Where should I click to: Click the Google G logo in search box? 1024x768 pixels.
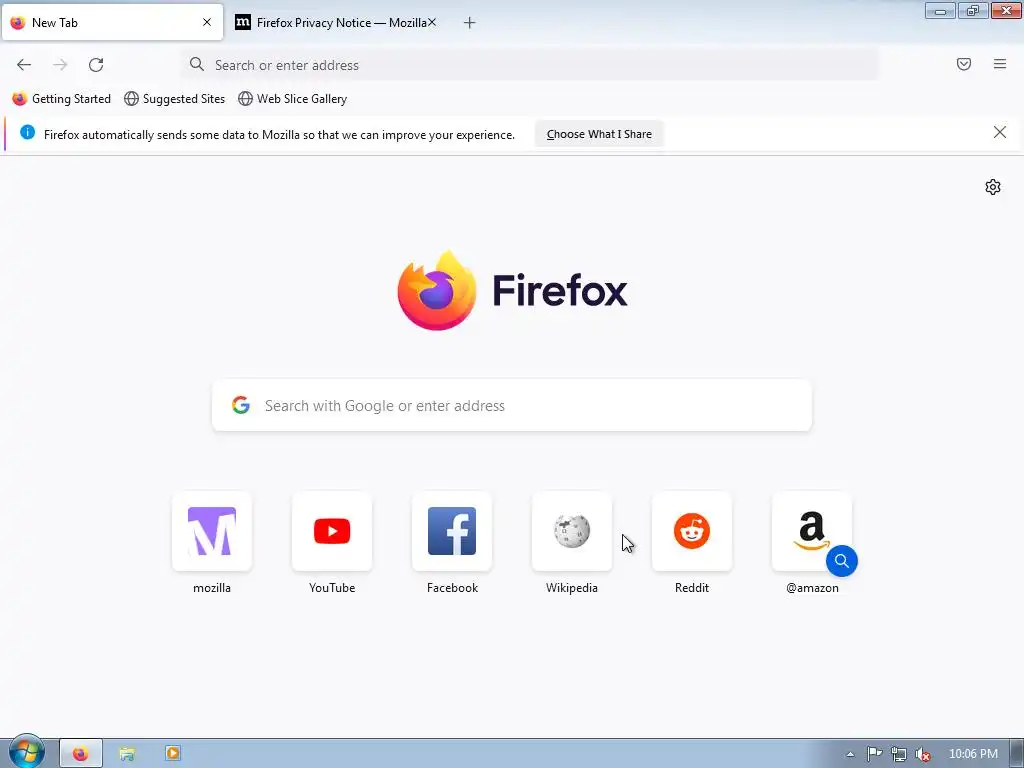tap(241, 405)
